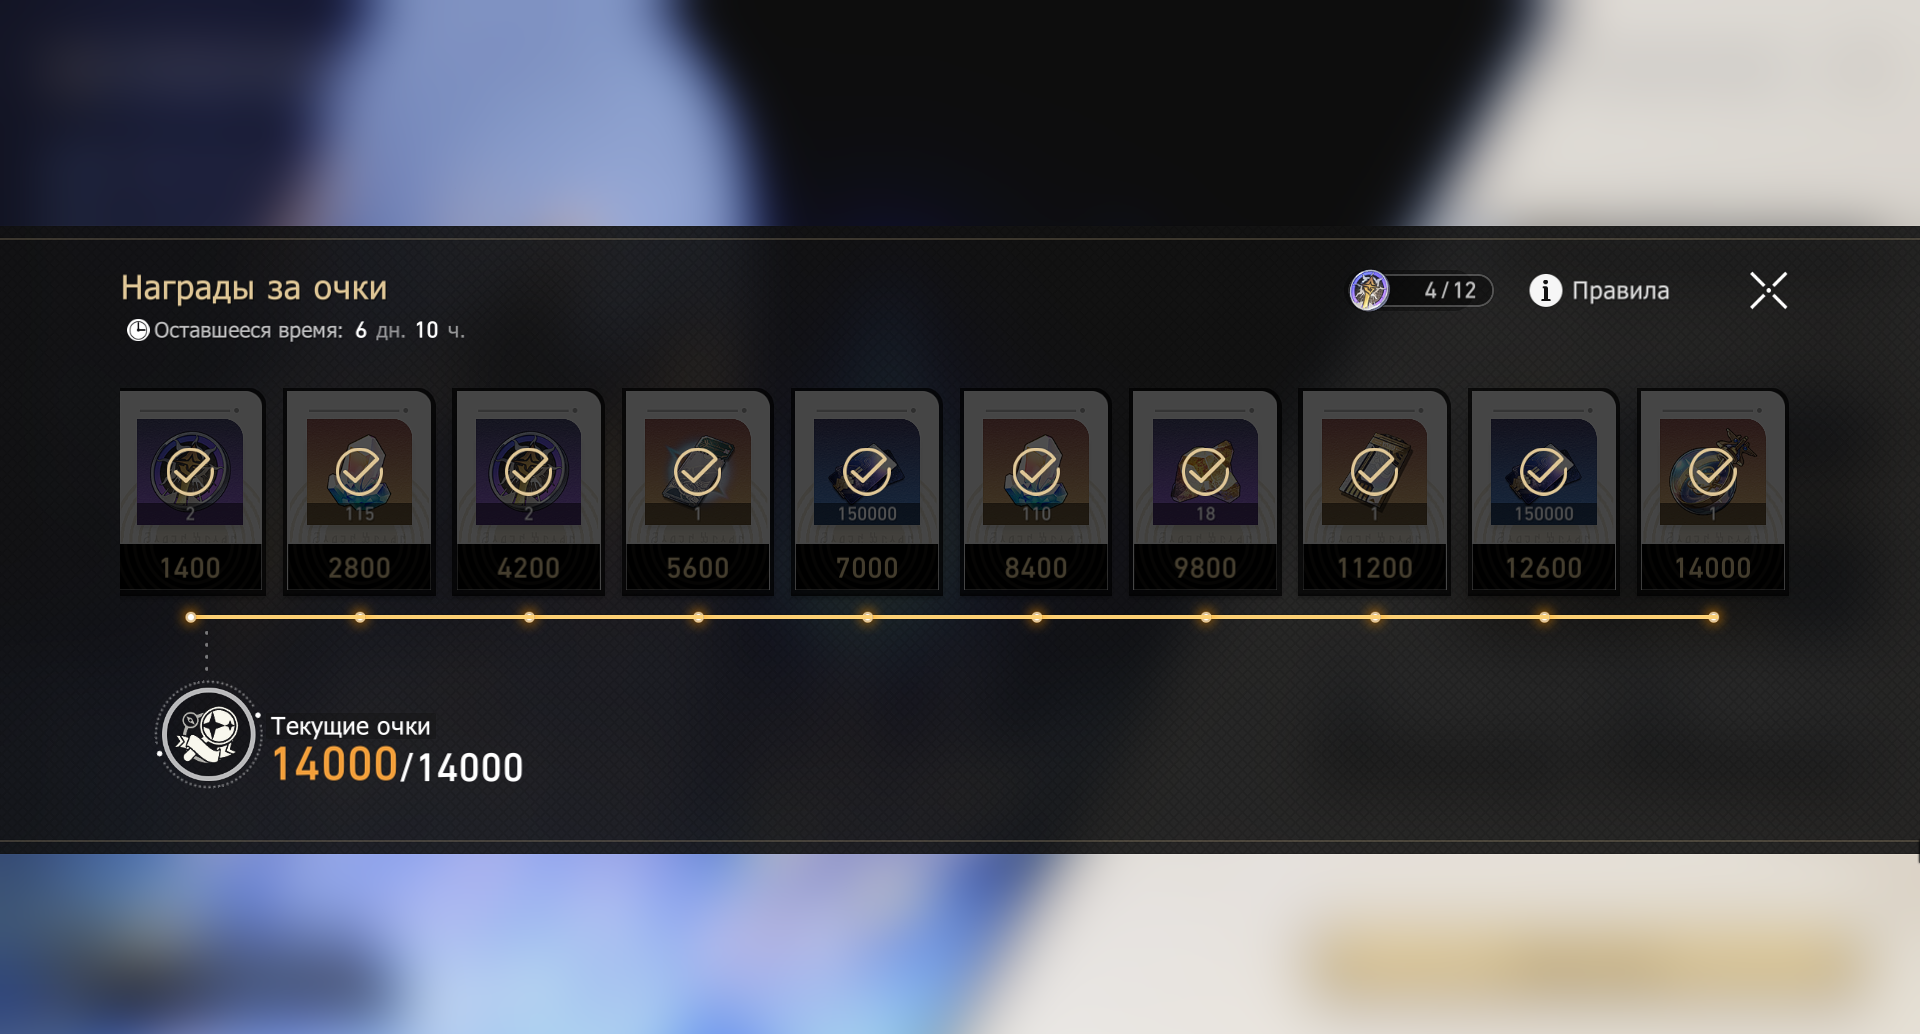
Task: Select the 2800 points reward with 115 items
Action: (x=359, y=491)
